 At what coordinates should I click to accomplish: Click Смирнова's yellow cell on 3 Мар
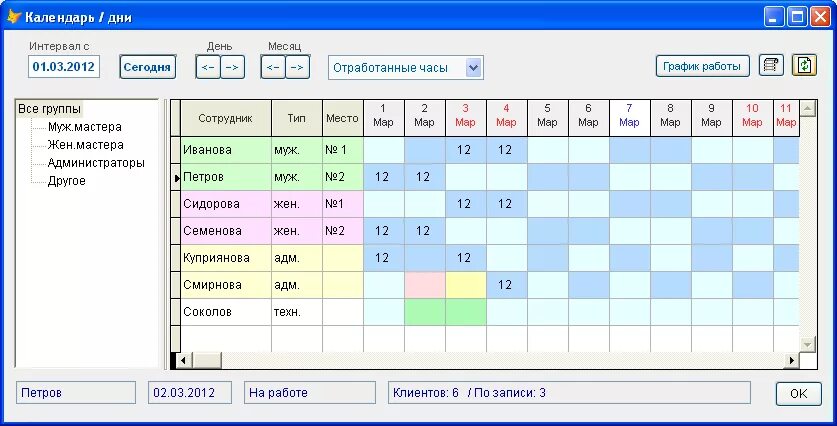pos(465,285)
